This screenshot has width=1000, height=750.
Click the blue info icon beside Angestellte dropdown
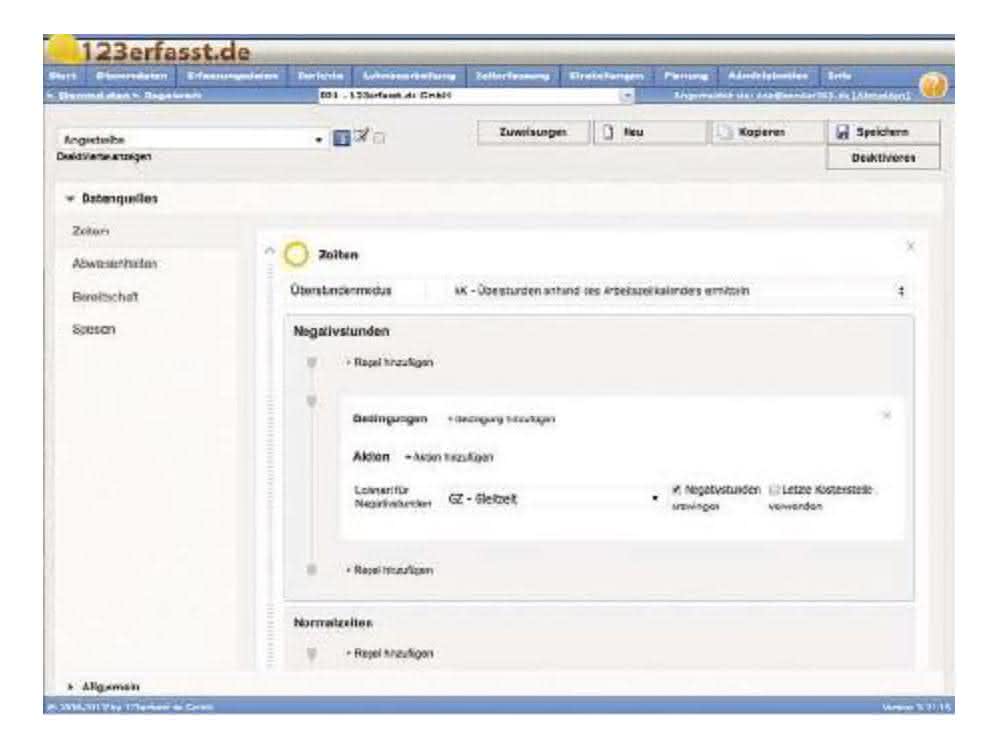pyautogui.click(x=342, y=138)
